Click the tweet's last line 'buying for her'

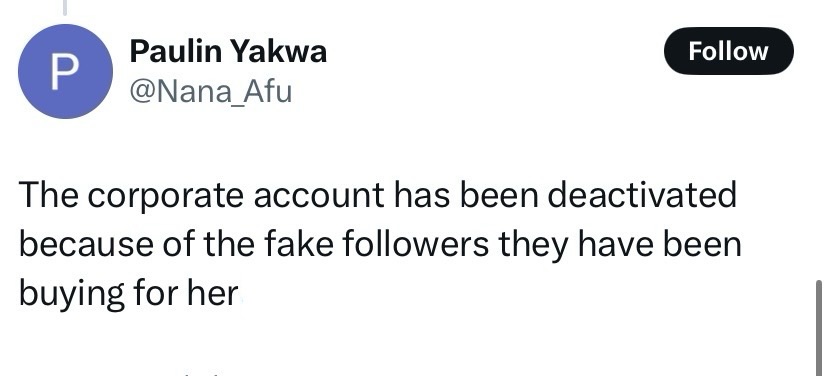point(129,294)
